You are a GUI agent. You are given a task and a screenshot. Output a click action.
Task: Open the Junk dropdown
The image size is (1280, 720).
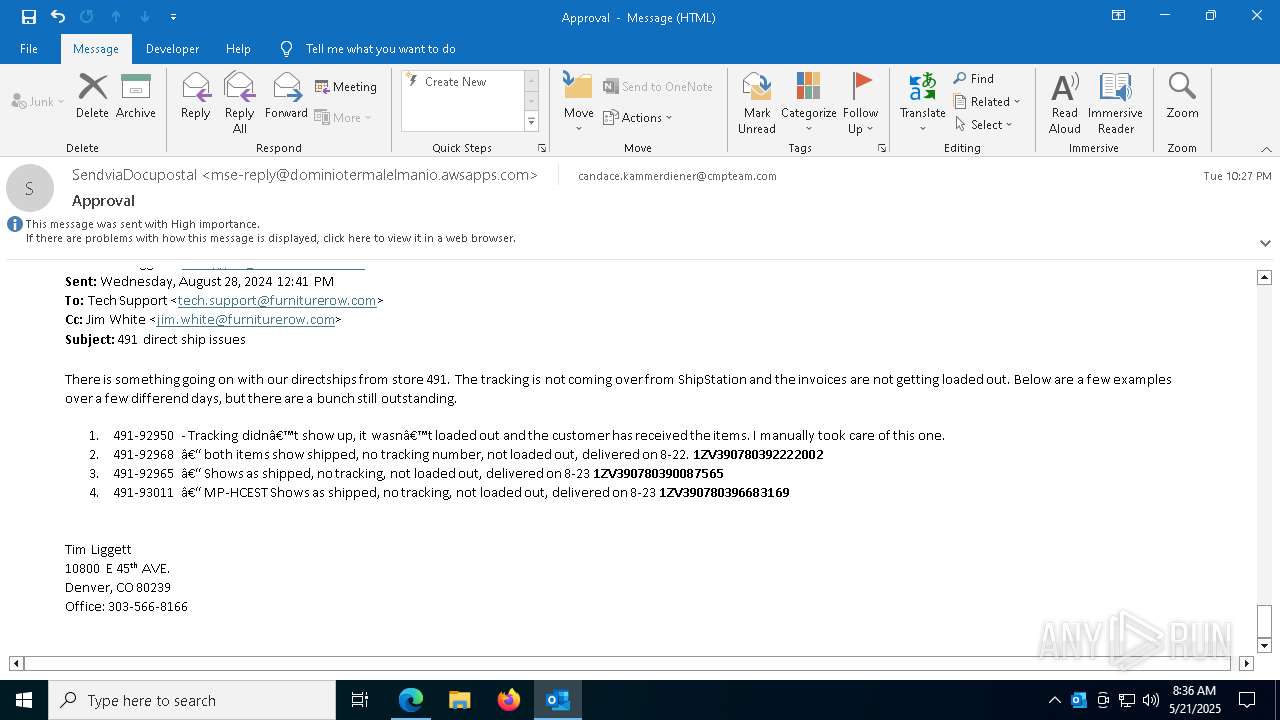[x=38, y=101]
